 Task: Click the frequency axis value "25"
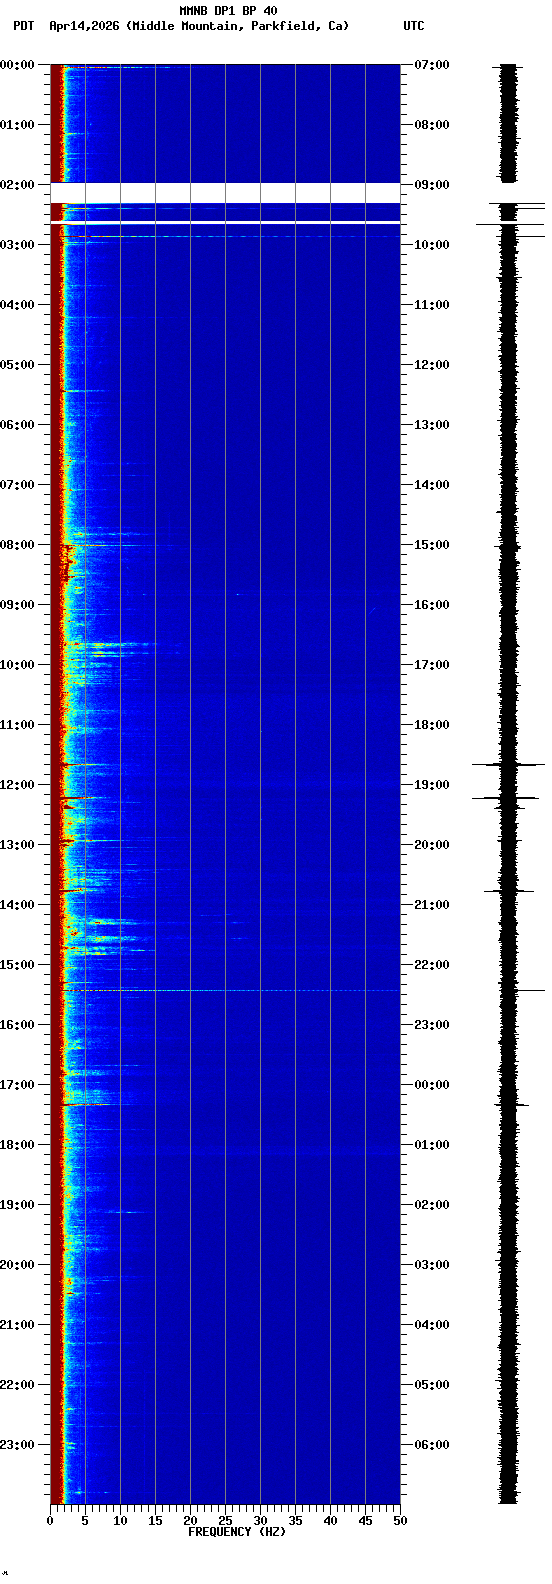click(225, 1521)
